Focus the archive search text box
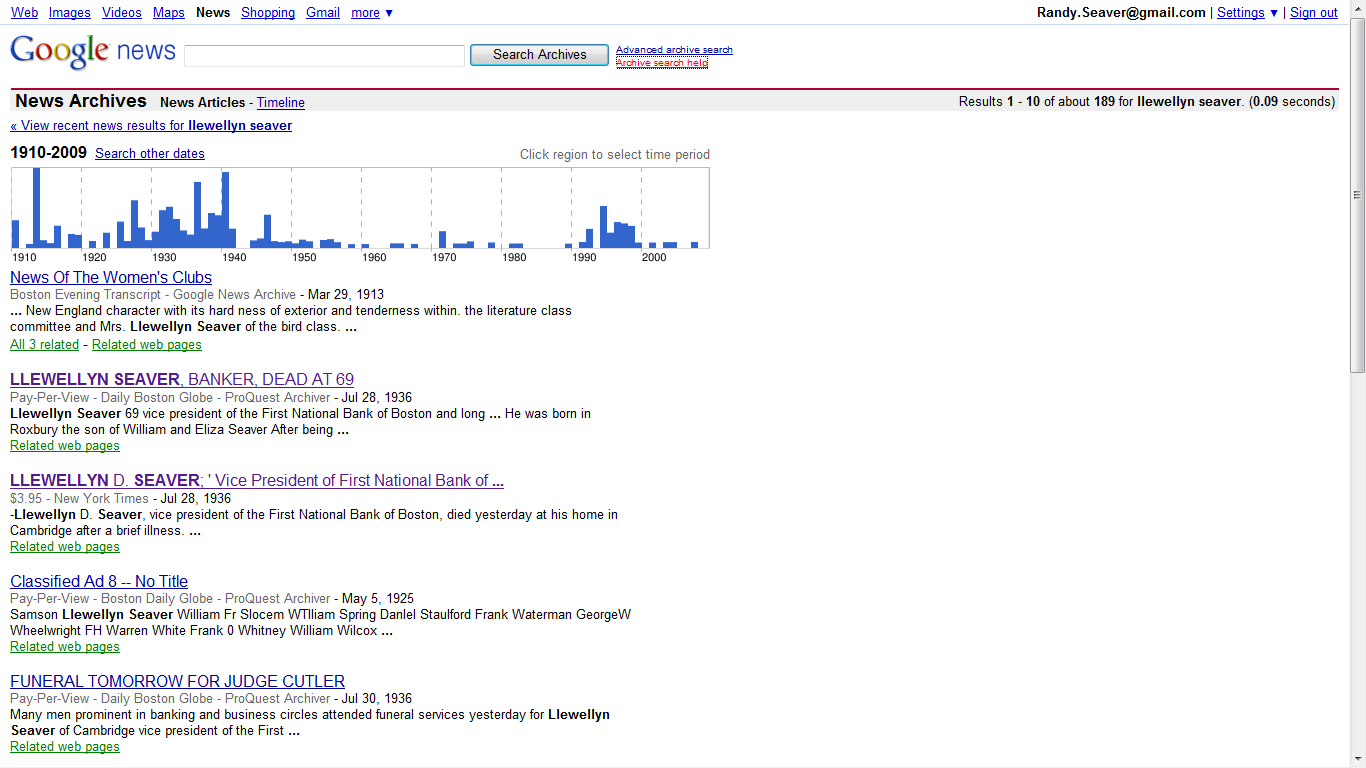The image size is (1366, 768). [x=325, y=56]
